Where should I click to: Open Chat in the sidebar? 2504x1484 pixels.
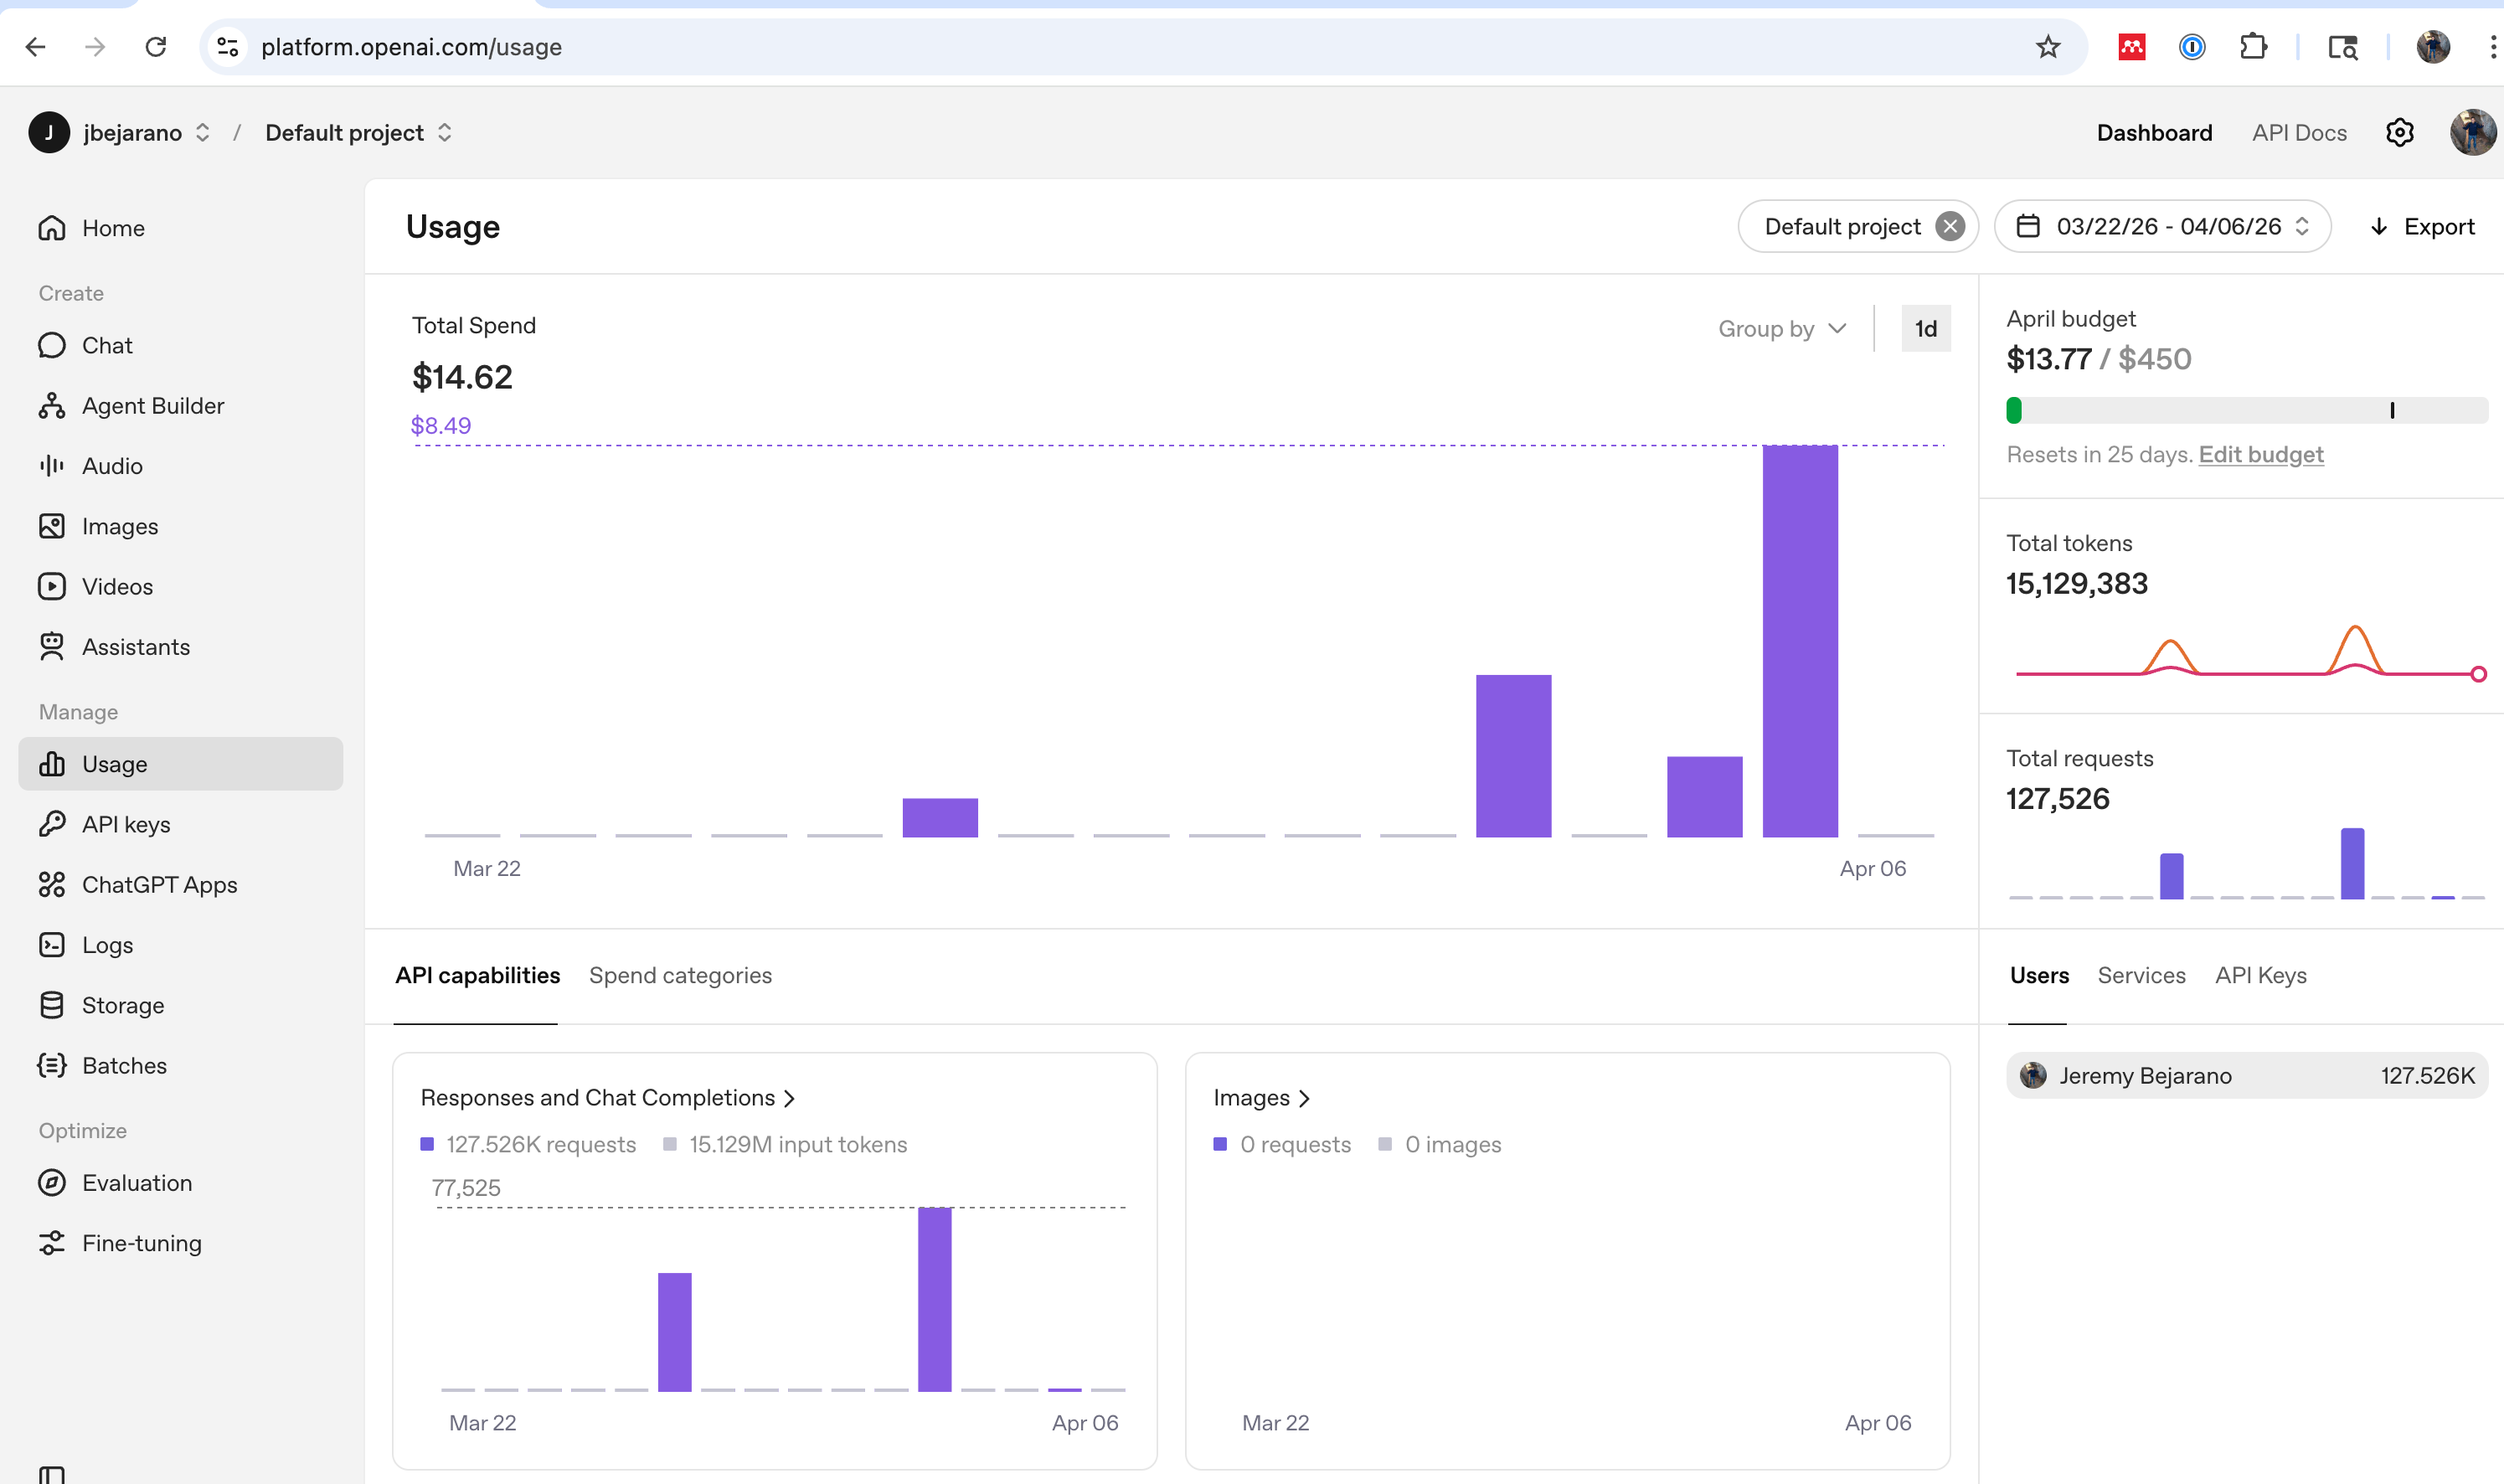coord(180,345)
